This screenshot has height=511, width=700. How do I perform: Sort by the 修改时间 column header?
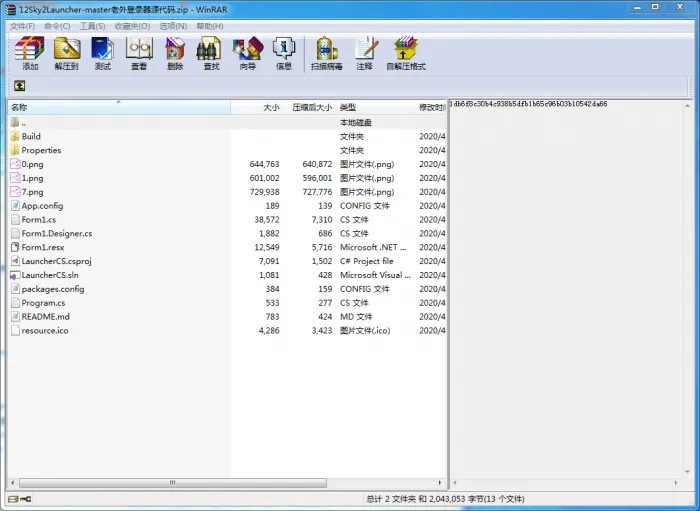click(431, 107)
